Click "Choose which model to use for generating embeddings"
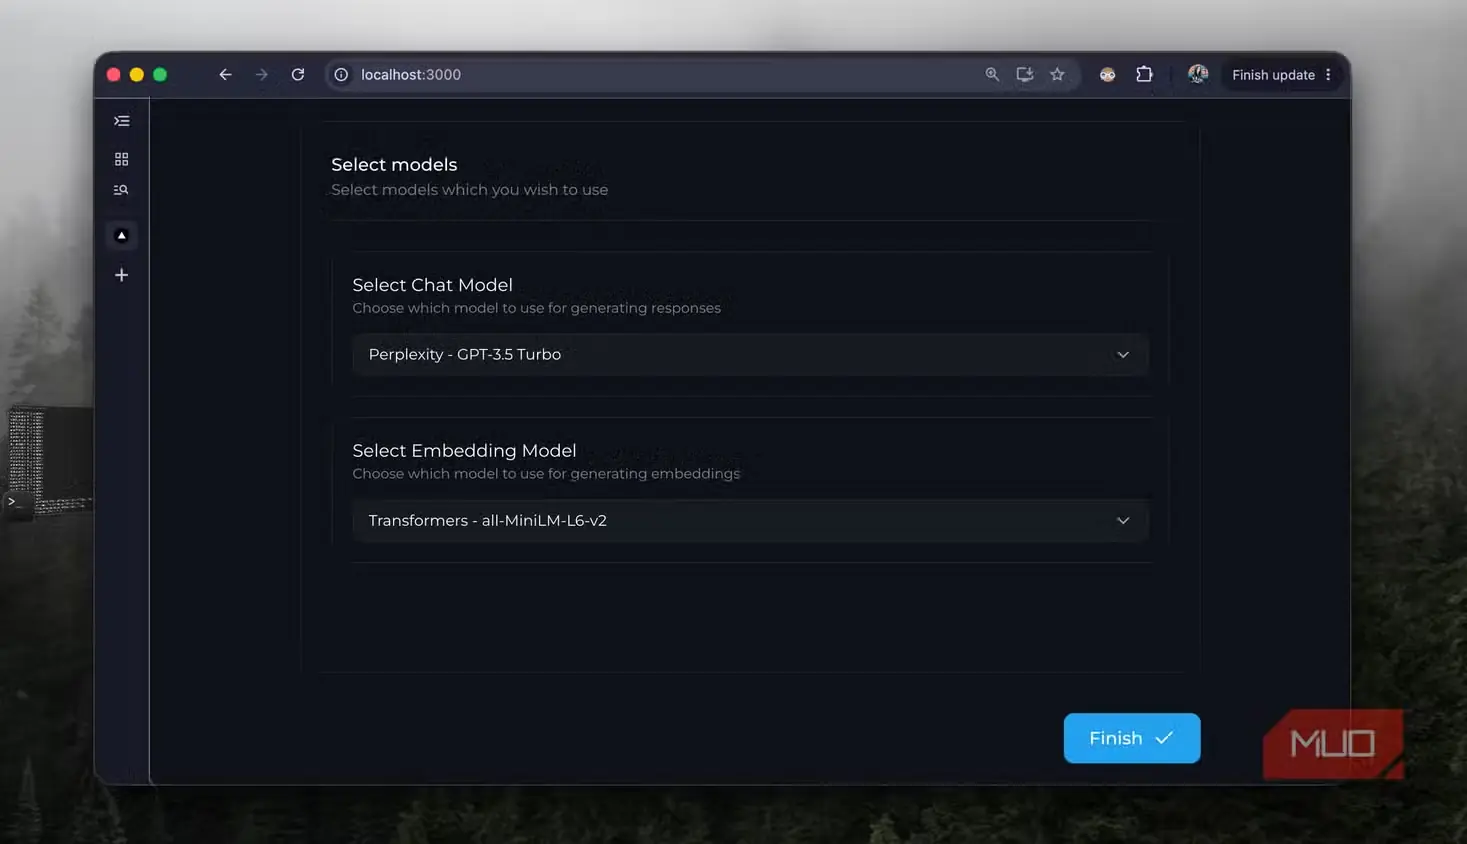 (546, 474)
